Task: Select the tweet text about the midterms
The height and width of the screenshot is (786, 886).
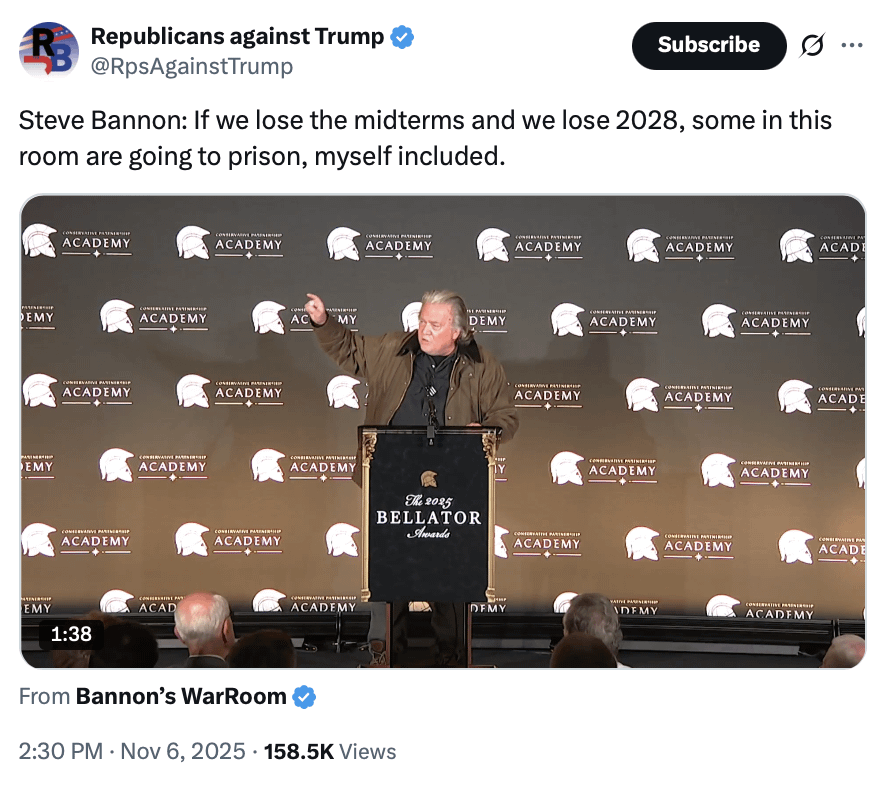Action: pos(425,140)
